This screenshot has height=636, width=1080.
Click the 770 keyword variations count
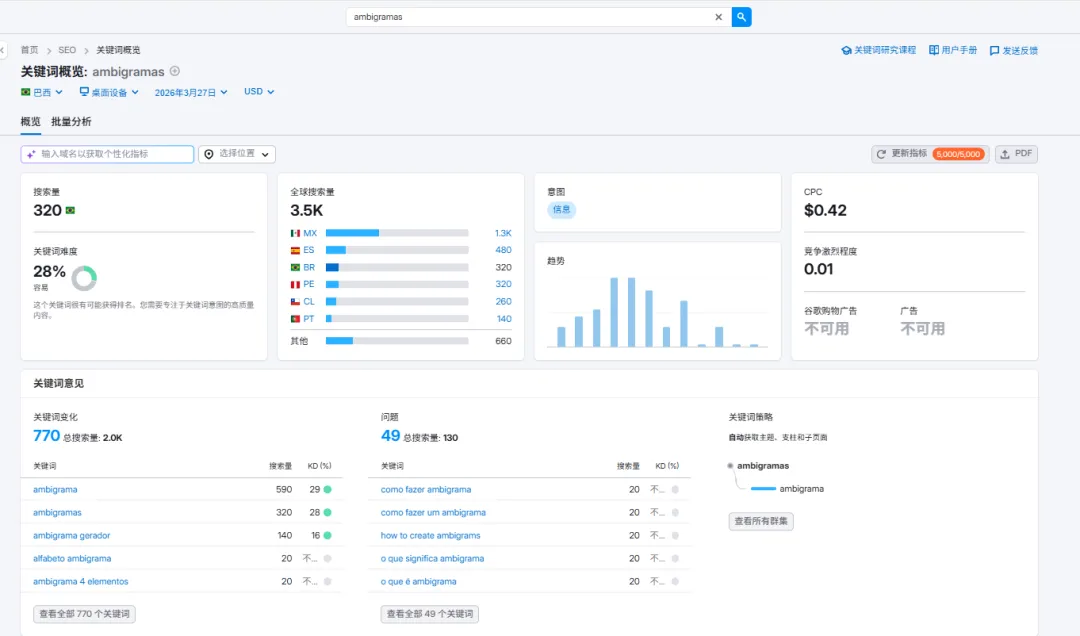pyautogui.click(x=46, y=435)
